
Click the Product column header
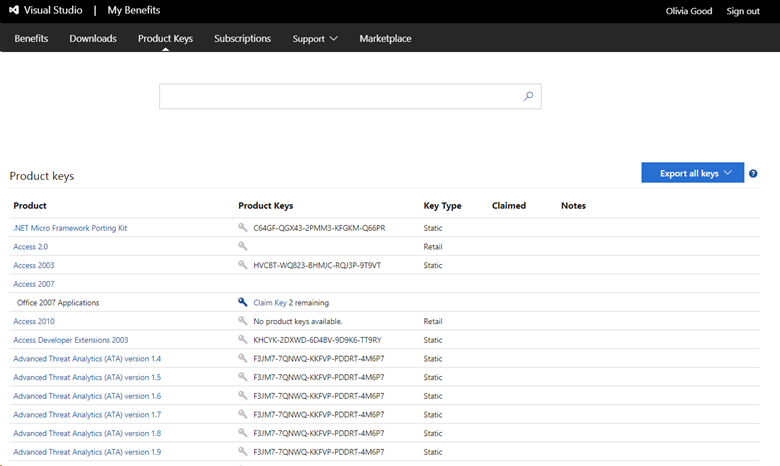point(30,205)
